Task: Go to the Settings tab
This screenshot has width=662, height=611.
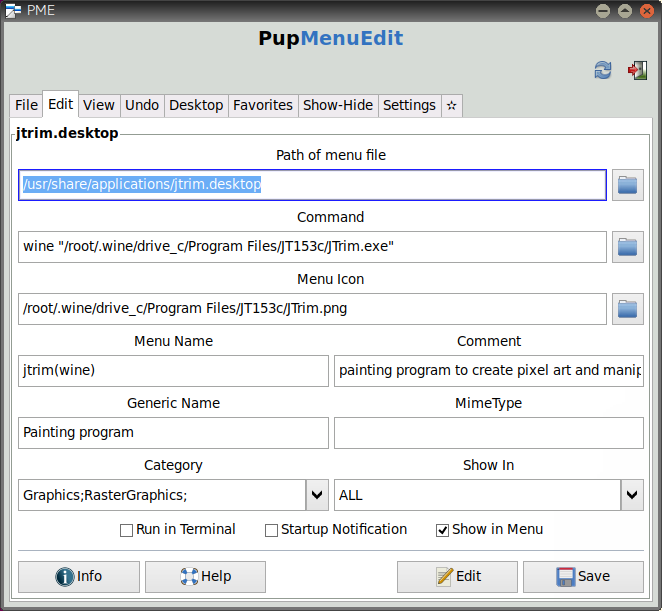Action: 409,106
